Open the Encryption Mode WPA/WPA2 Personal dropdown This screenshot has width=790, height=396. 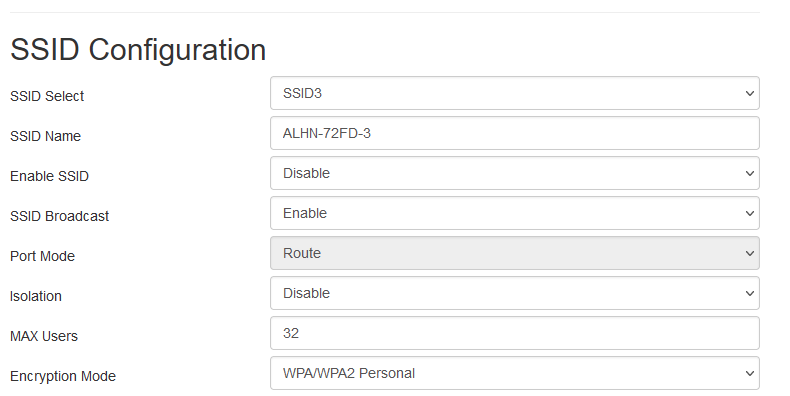coord(514,373)
